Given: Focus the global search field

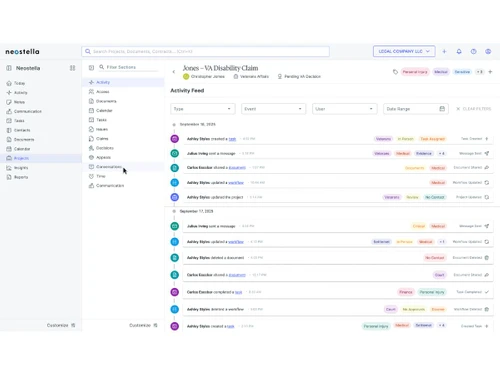Looking at the screenshot, I should tap(205, 51).
